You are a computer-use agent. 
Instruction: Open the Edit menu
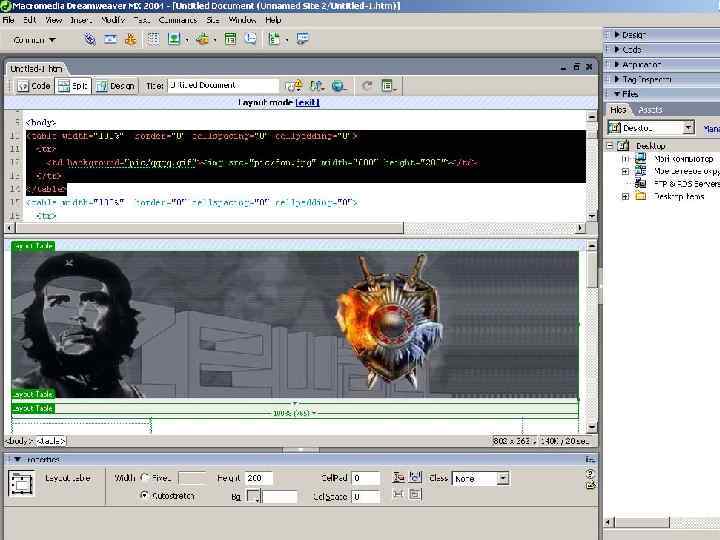pos(29,20)
